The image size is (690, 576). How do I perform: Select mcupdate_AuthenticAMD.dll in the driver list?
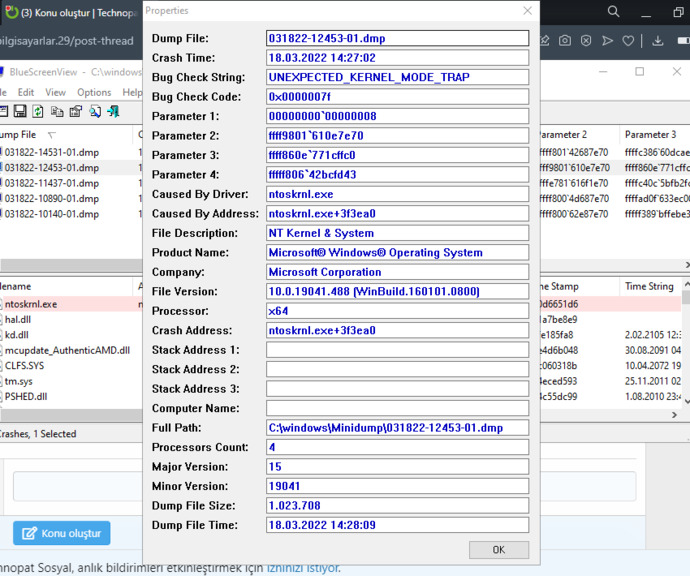[67, 350]
